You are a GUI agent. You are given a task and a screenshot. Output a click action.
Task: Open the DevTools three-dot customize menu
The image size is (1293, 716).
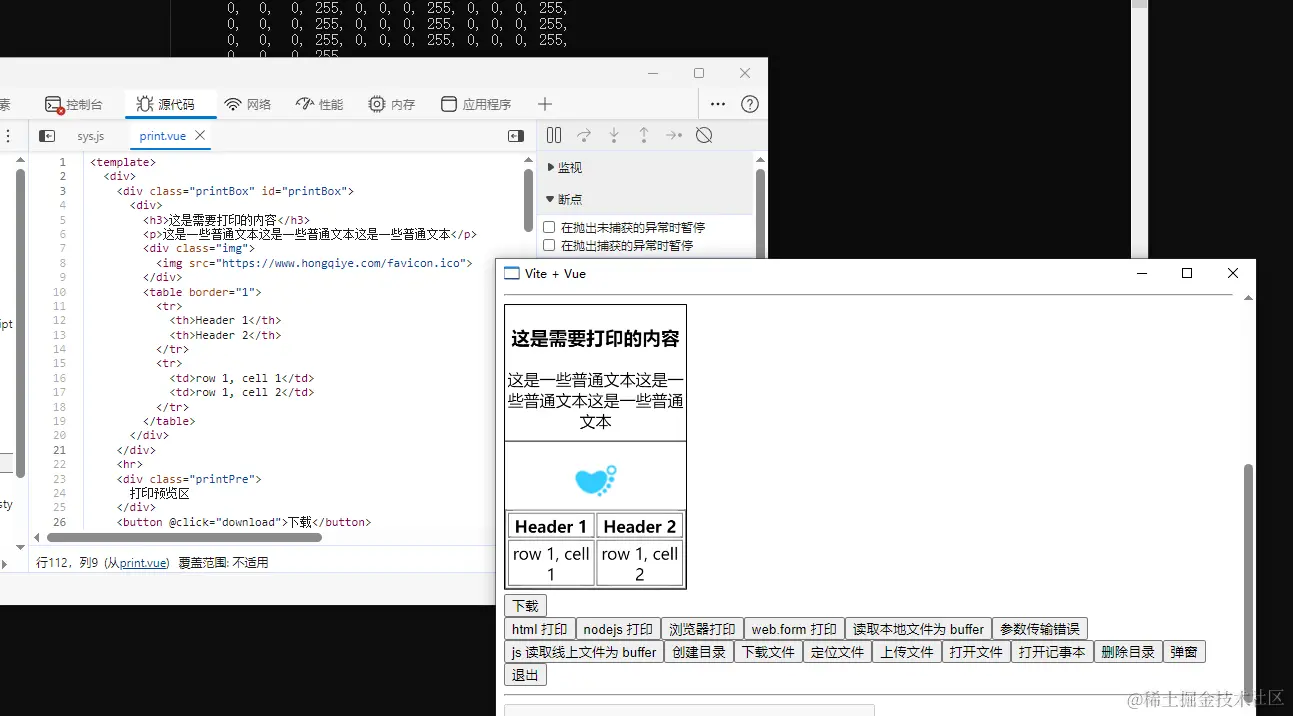[x=718, y=104]
